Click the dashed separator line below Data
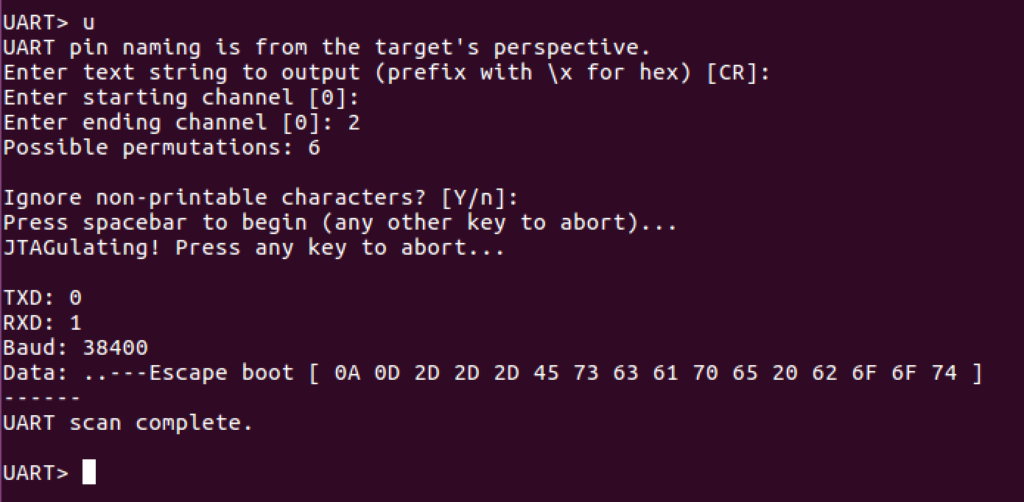Image resolution: width=1024 pixels, height=502 pixels. (x=42, y=398)
